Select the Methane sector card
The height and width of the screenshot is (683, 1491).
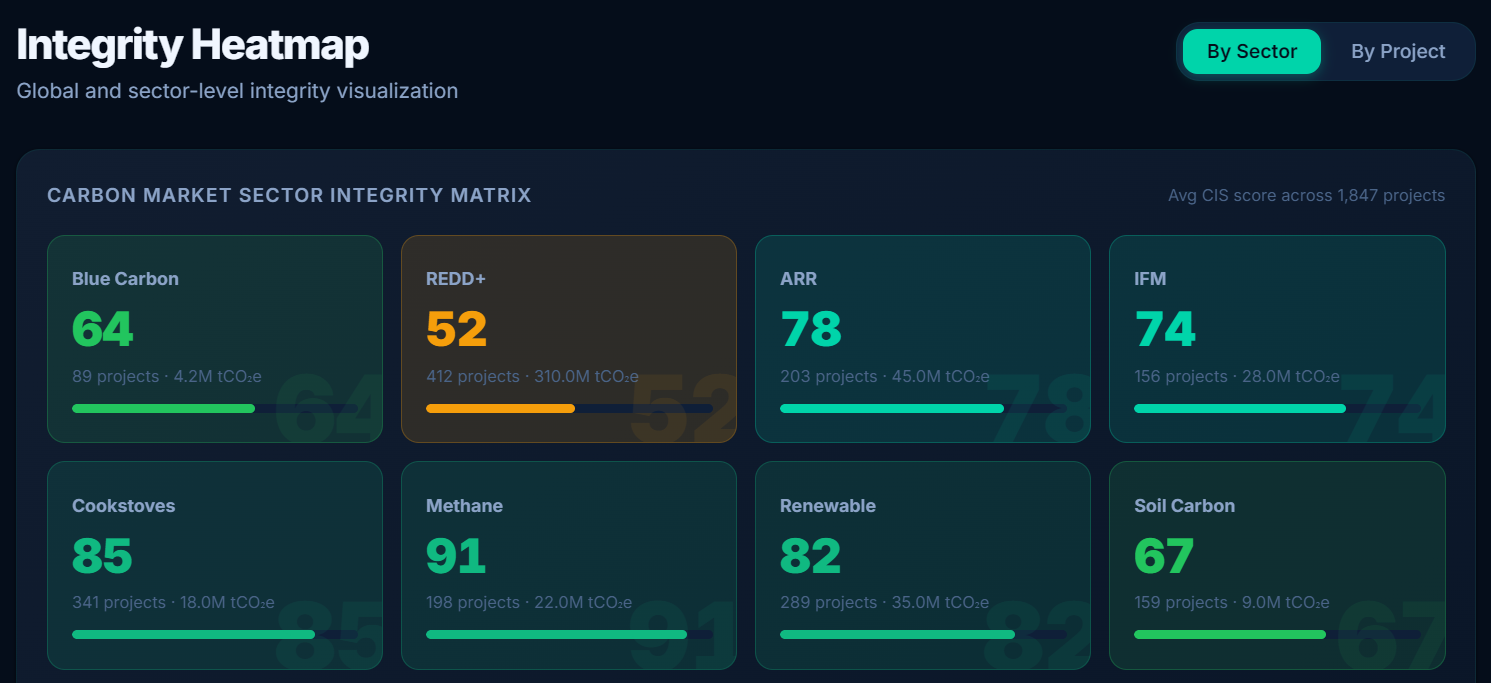point(569,565)
